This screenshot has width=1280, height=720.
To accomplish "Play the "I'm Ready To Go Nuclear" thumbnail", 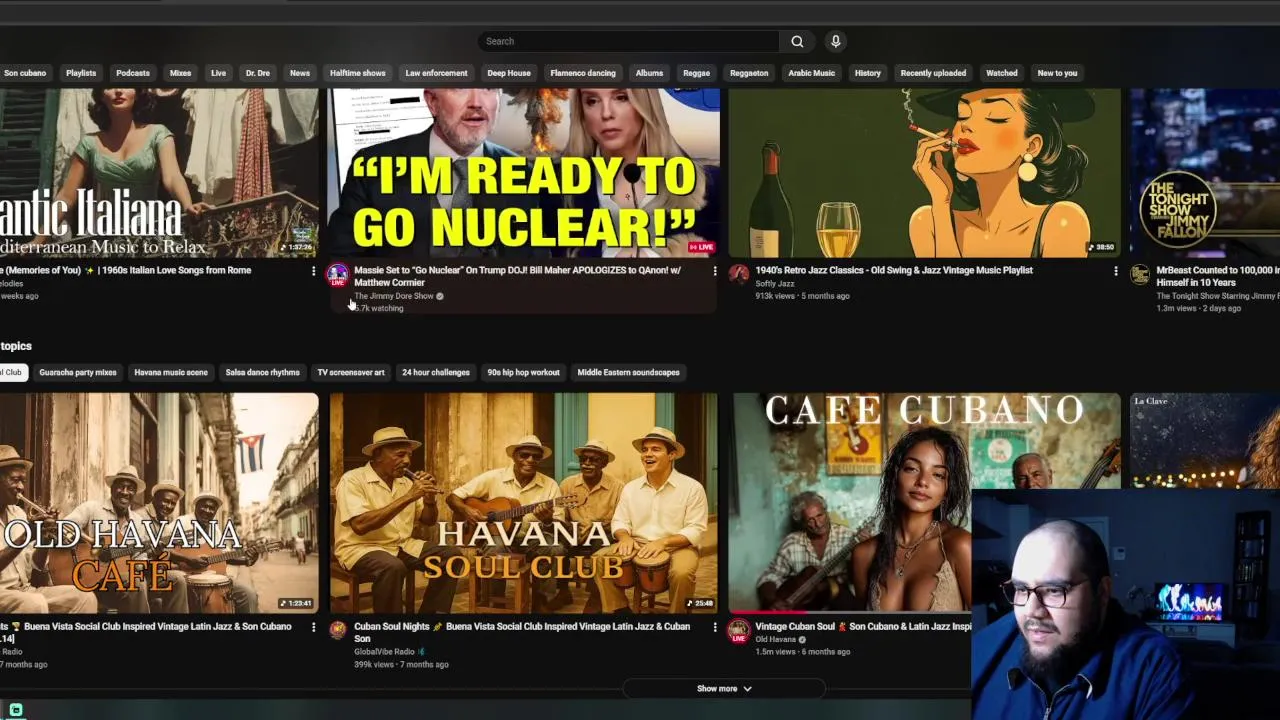I will [523, 173].
